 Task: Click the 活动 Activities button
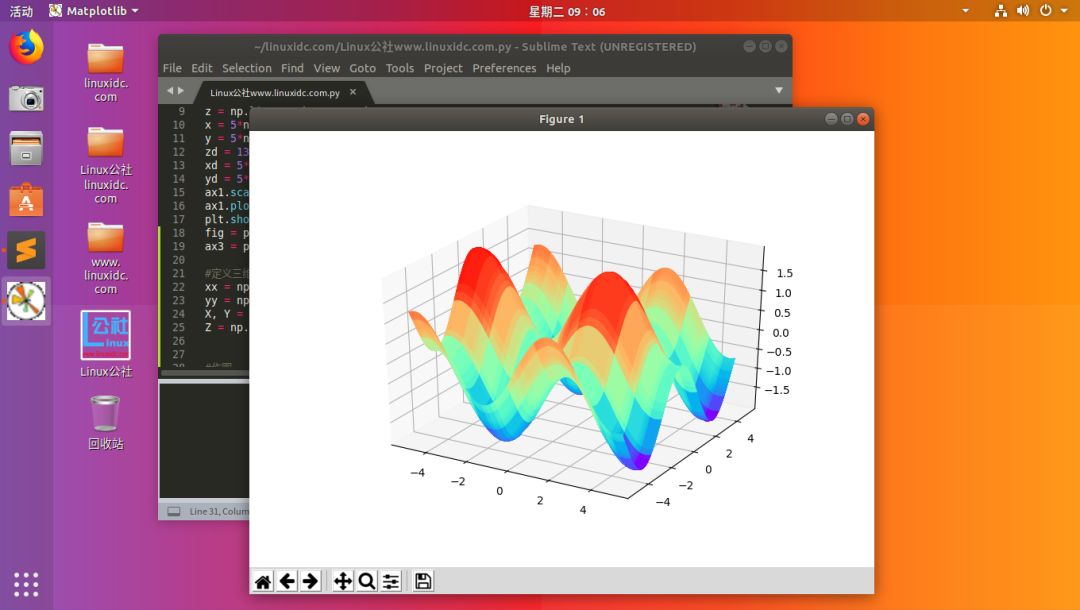point(21,11)
